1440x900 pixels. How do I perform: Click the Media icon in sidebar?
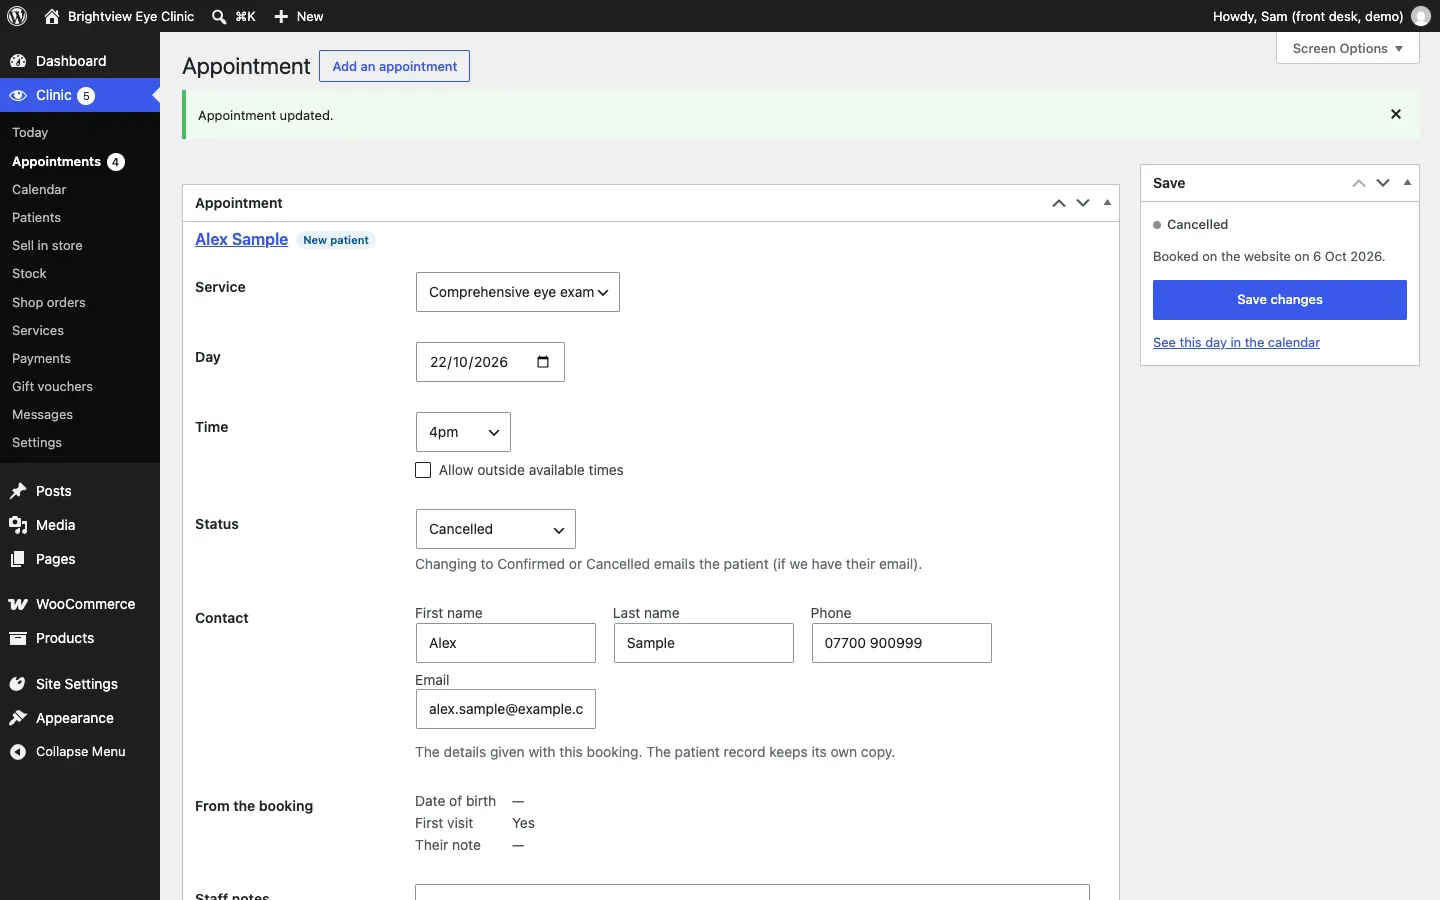[18, 525]
